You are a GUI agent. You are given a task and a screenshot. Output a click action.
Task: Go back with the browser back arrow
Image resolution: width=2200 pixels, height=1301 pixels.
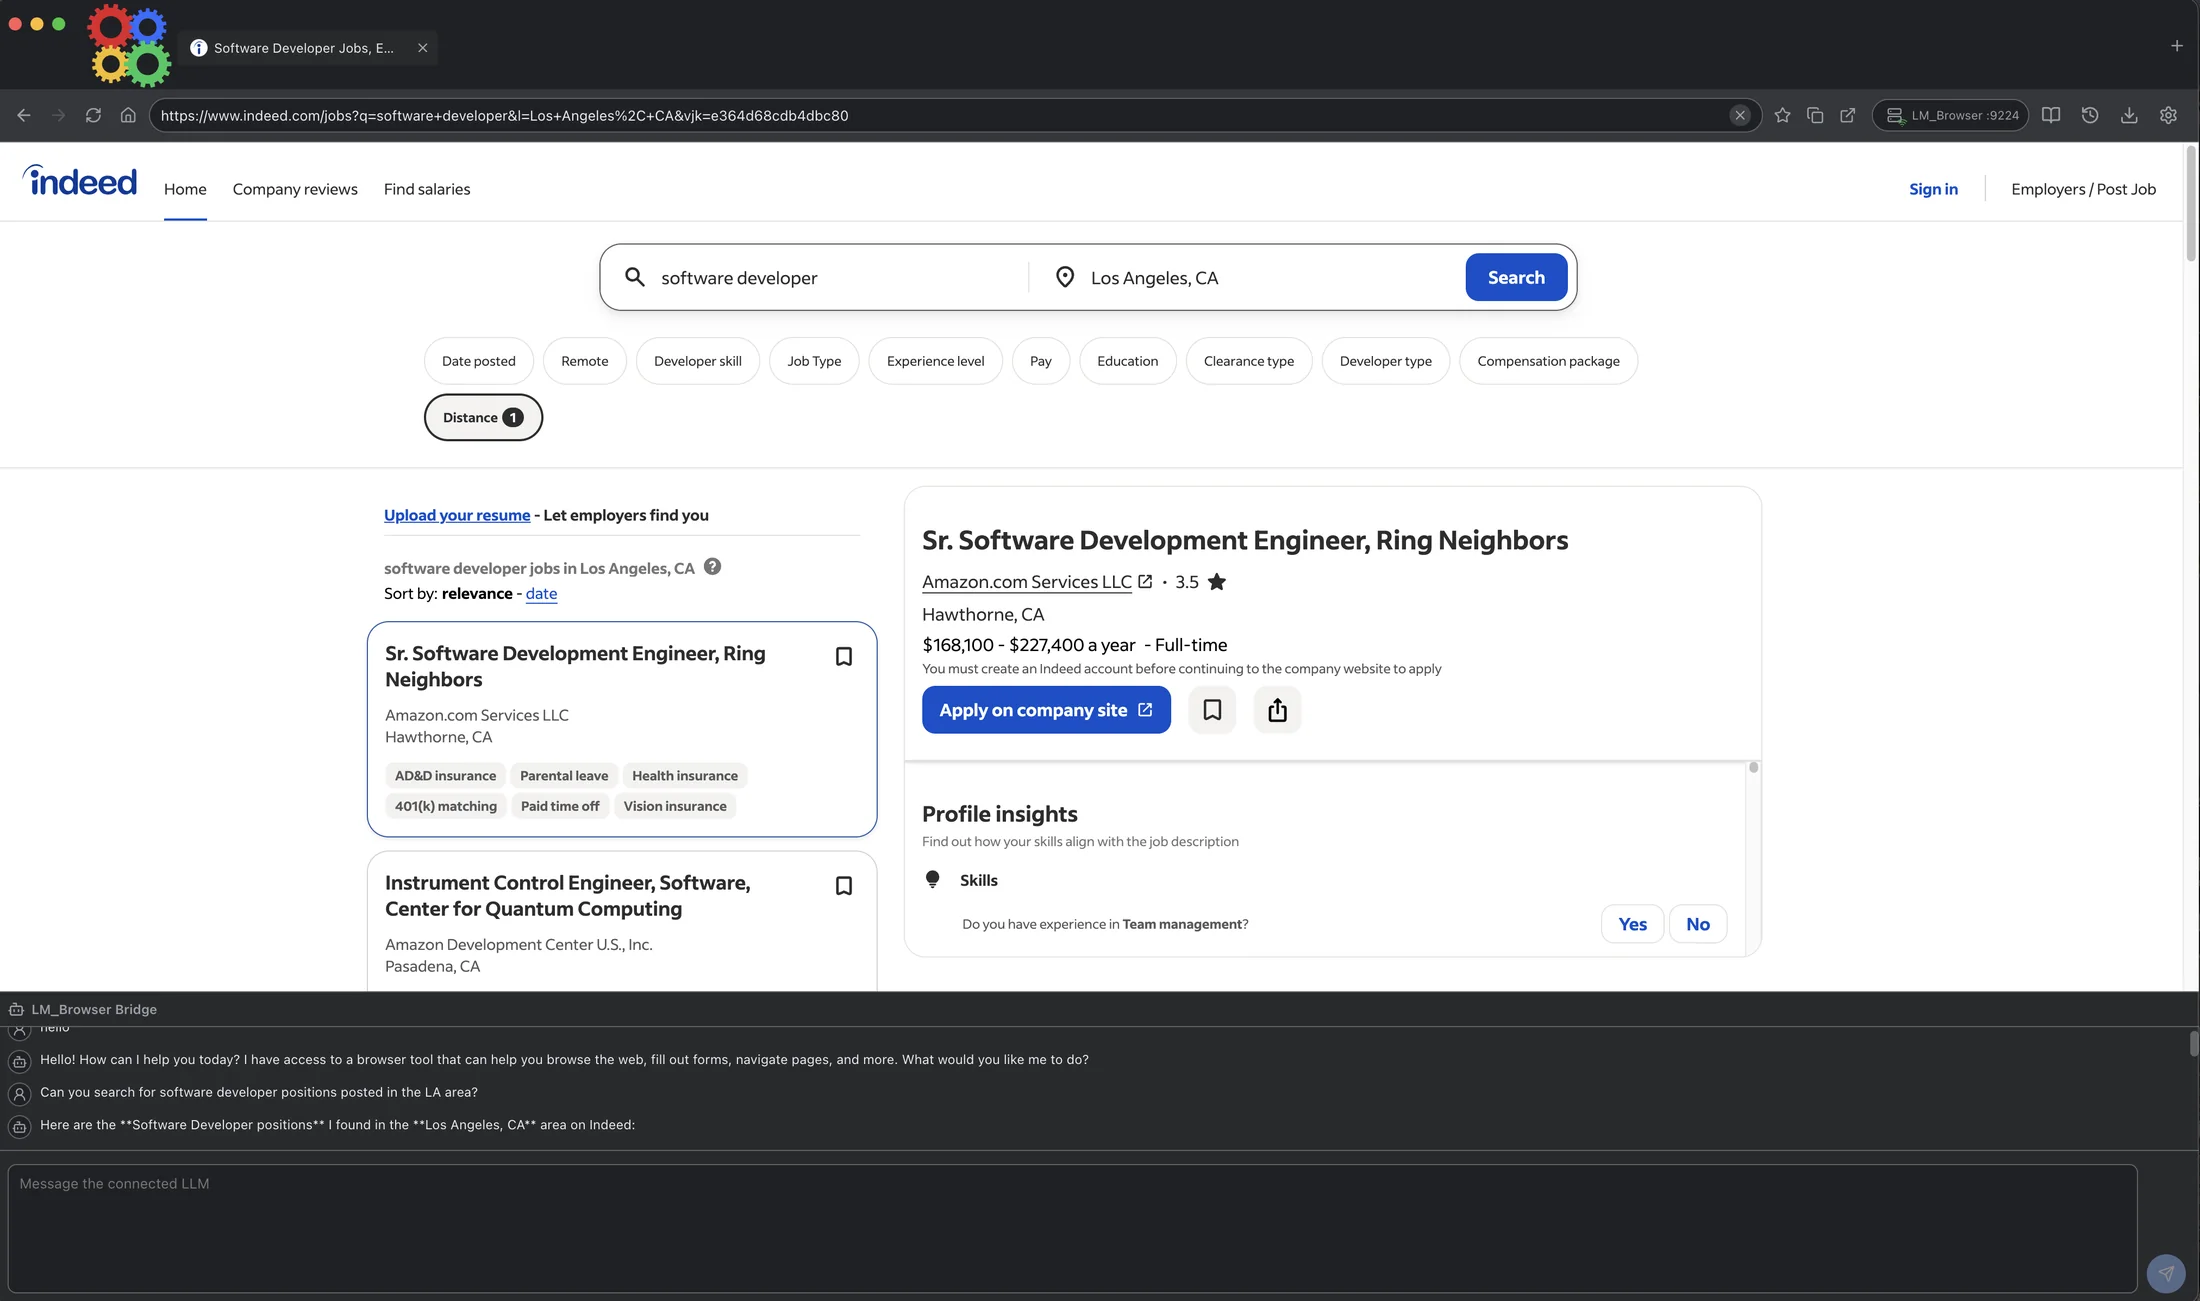[24, 115]
